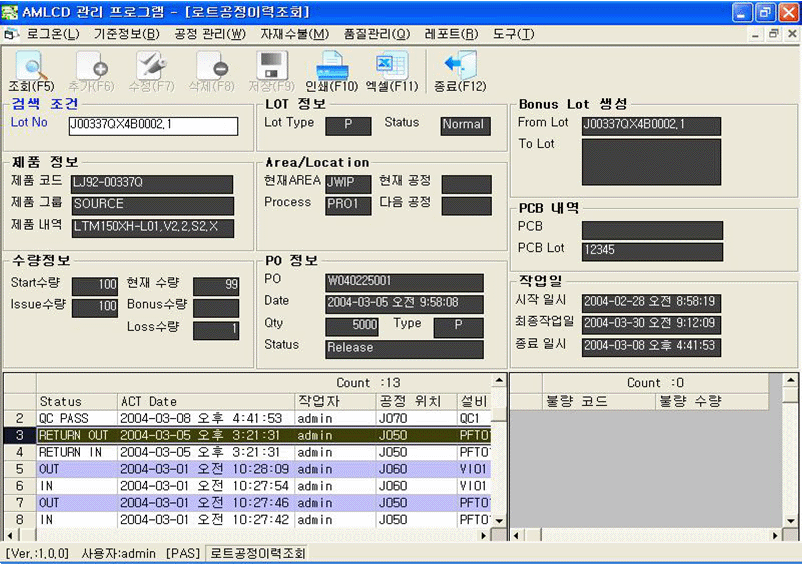Click the Status field showing Release
This screenshot has width=803, height=564.
point(404,349)
